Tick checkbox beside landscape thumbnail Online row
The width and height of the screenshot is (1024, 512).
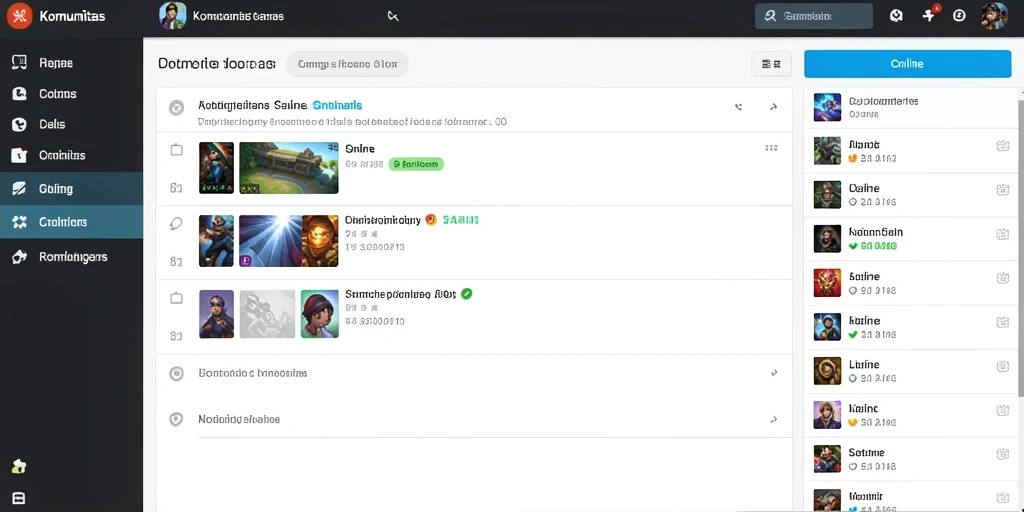176,150
